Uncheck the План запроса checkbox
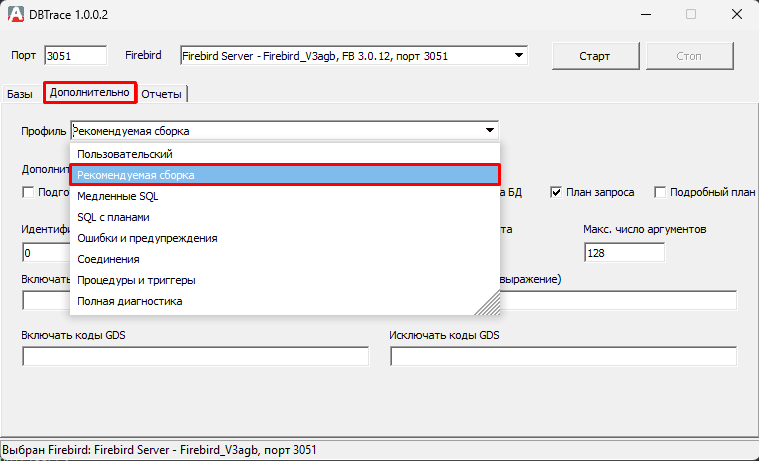The height and width of the screenshot is (461, 759). point(556,192)
